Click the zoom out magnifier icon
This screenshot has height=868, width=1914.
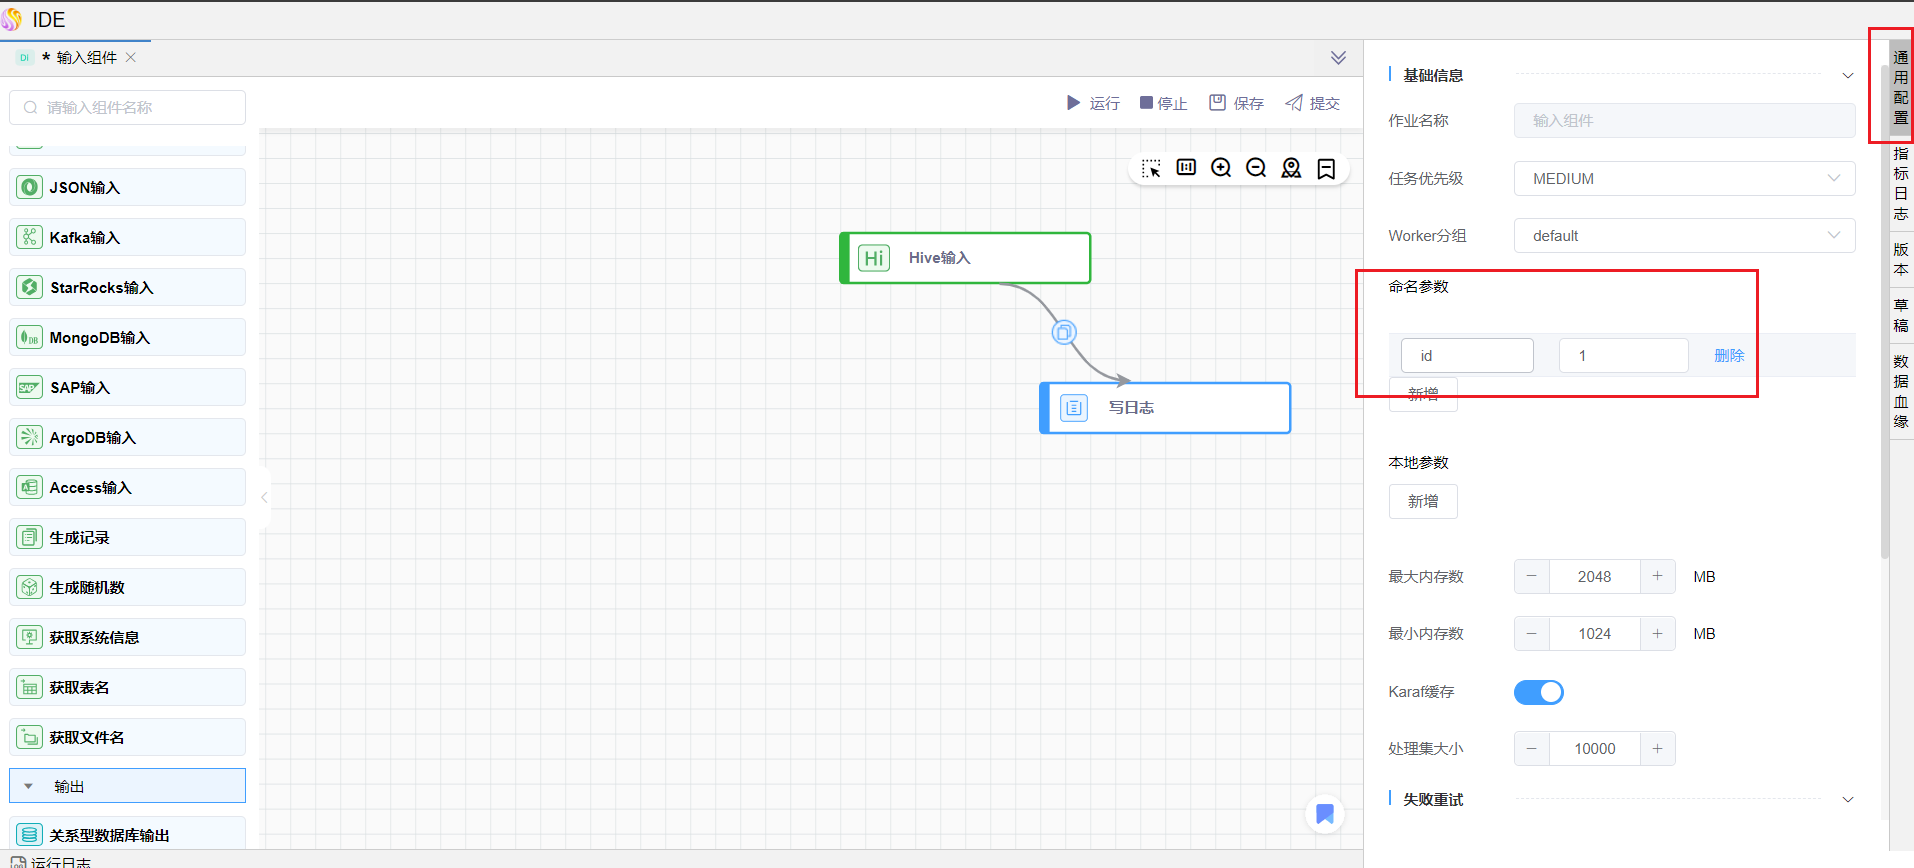(x=1256, y=168)
